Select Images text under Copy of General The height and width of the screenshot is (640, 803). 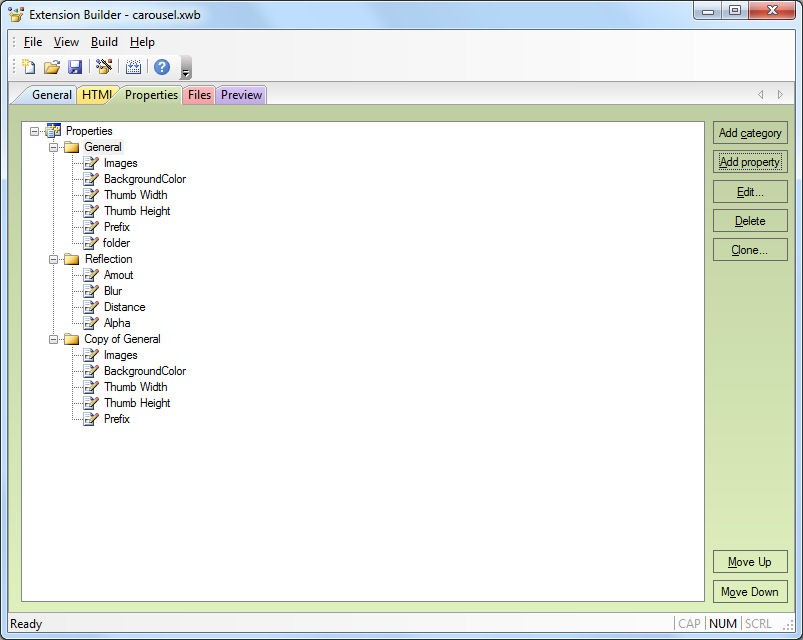[120, 355]
